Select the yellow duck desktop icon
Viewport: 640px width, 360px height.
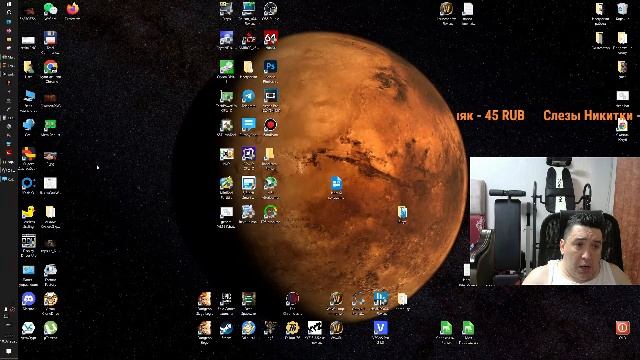coord(28,212)
